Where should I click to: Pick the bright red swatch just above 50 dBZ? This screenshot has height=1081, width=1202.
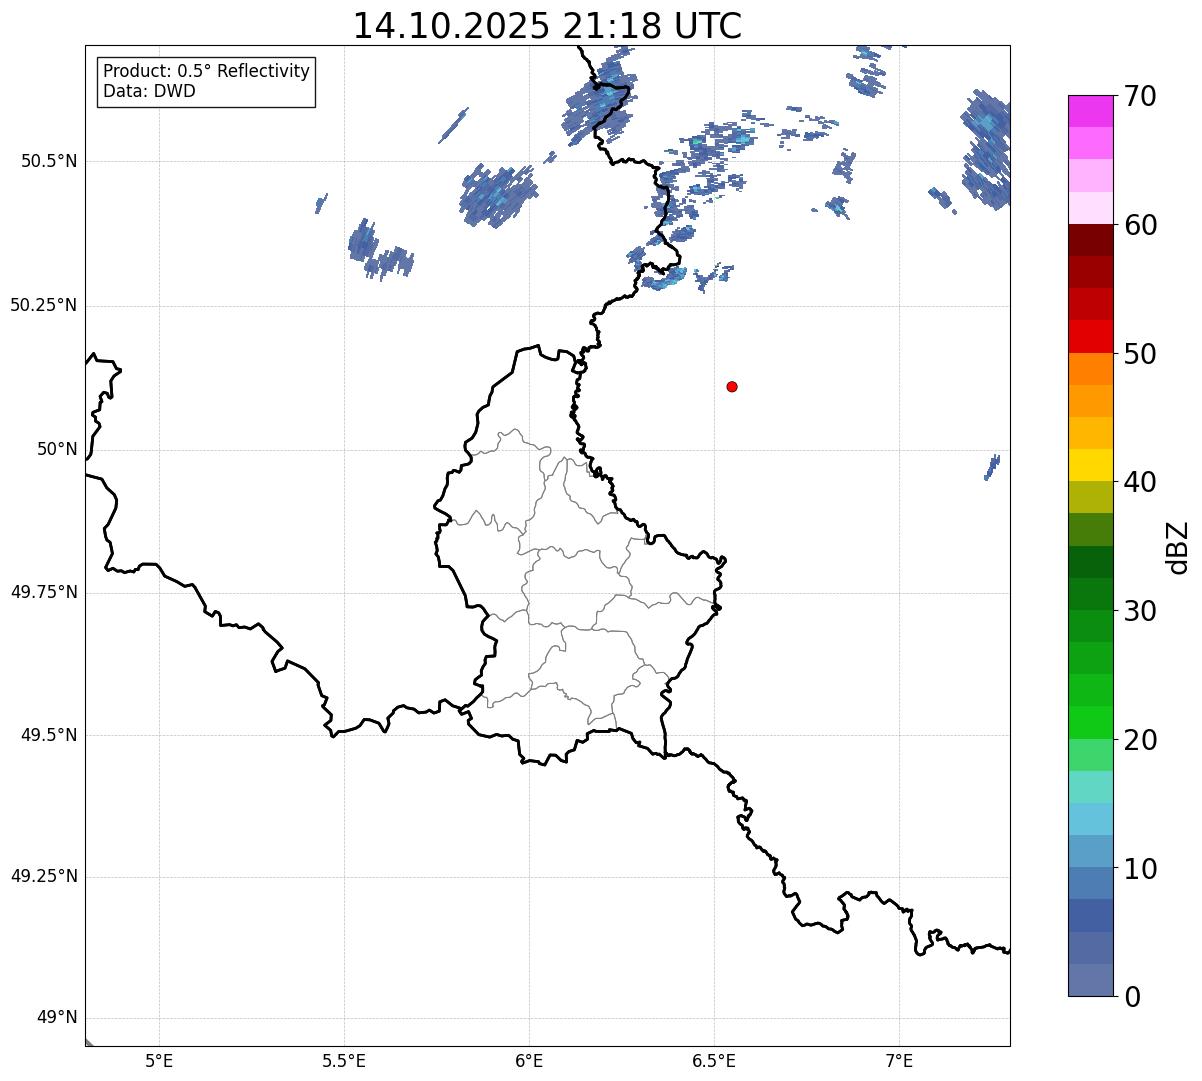pyautogui.click(x=1090, y=336)
